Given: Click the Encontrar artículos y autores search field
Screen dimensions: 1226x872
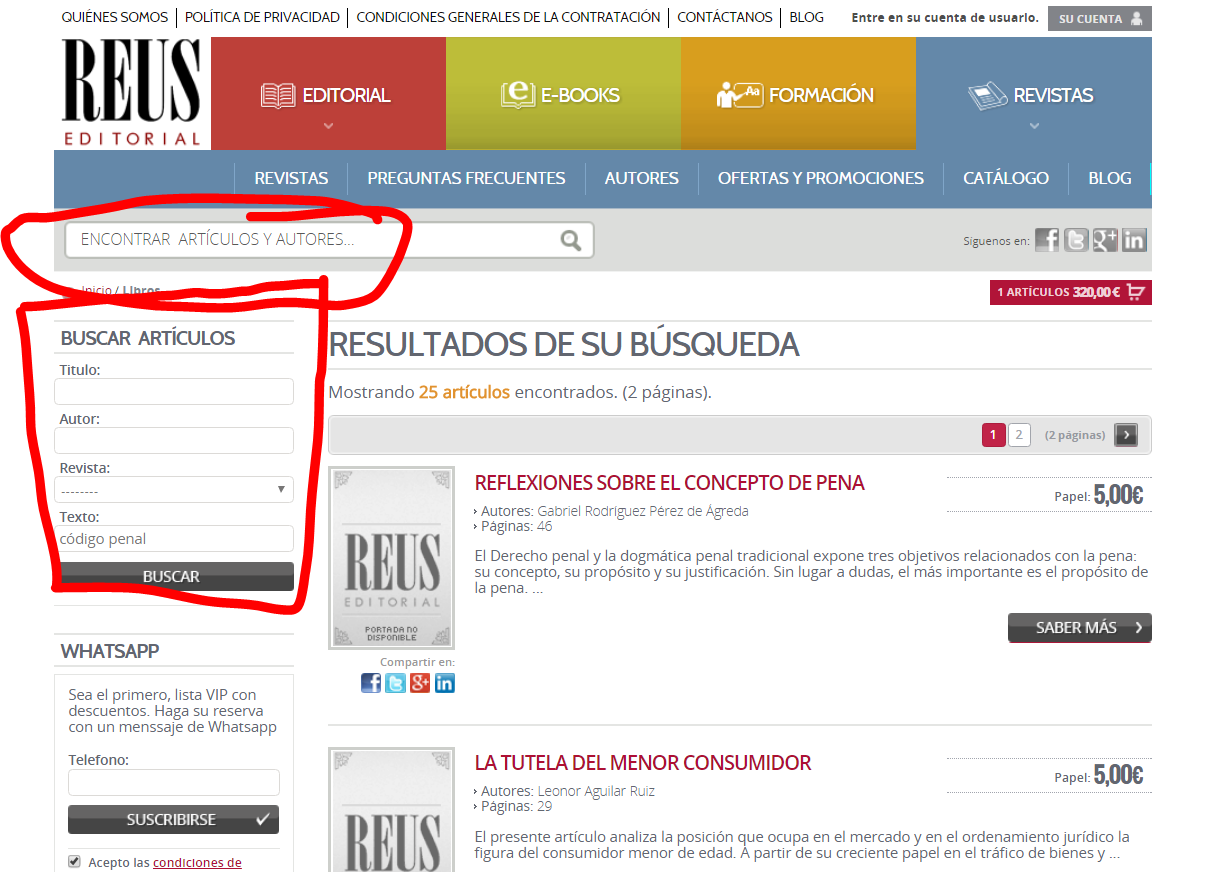Looking at the screenshot, I should click(x=329, y=240).
